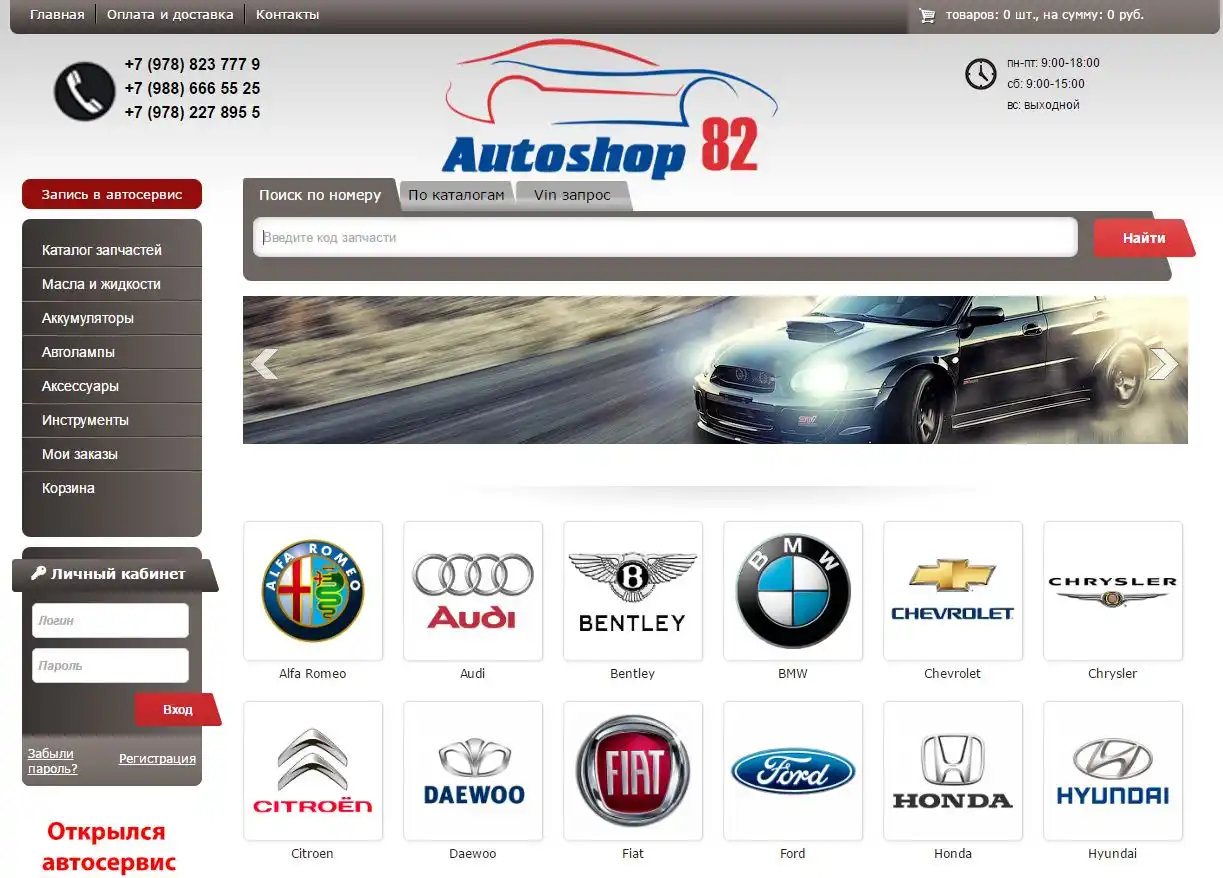Choose the Chevrolet brand logo
The height and width of the screenshot is (878, 1223).
tap(953, 590)
